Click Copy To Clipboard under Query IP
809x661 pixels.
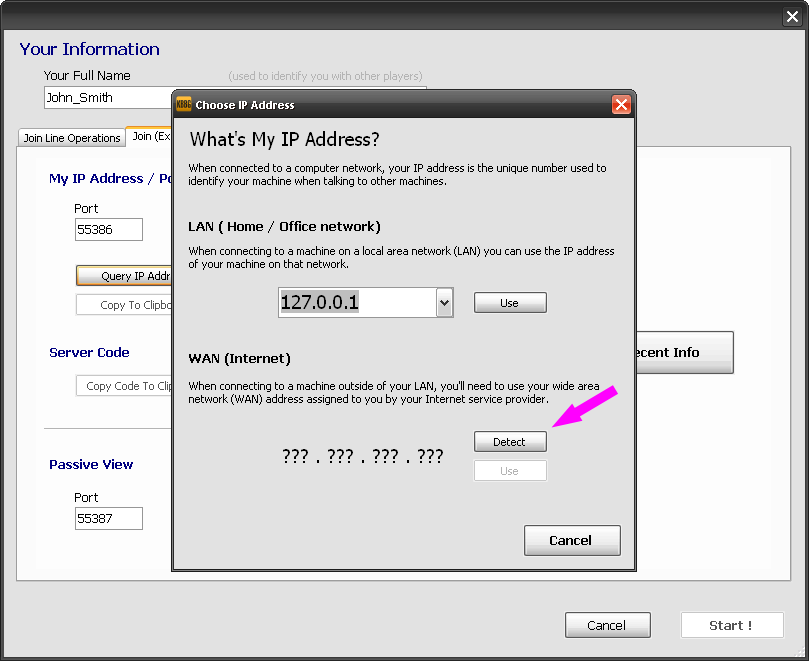point(125,305)
